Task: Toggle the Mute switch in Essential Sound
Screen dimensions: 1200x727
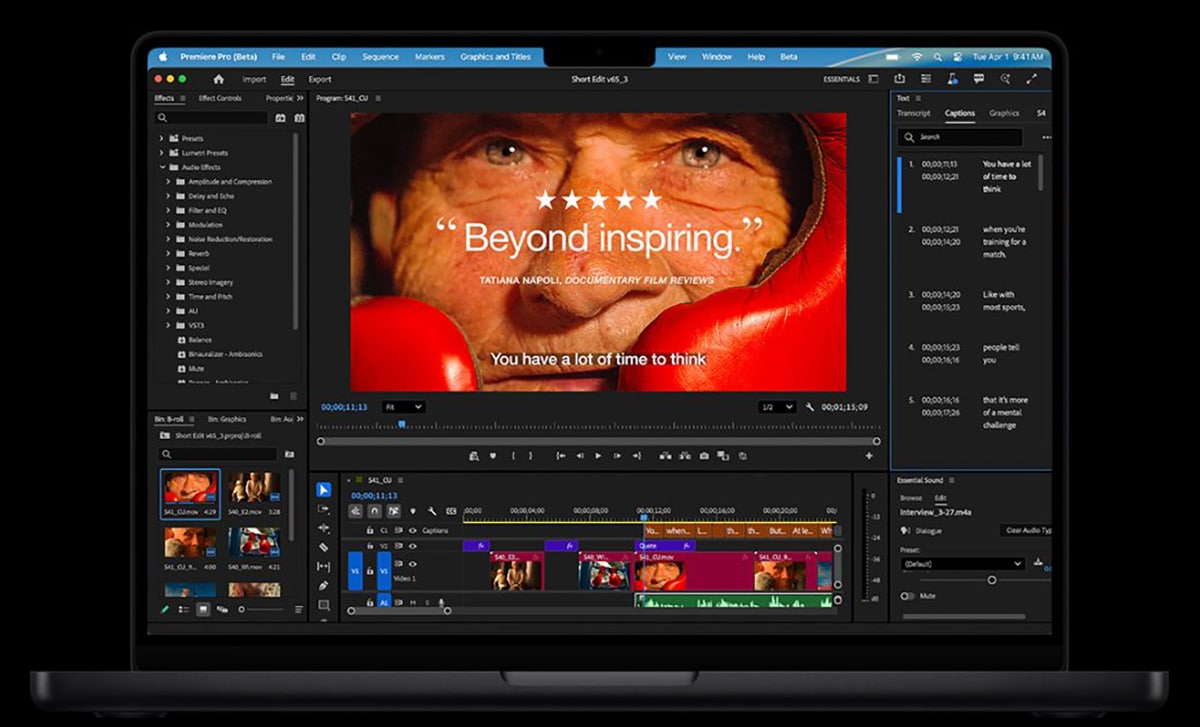Action: pos(908,596)
